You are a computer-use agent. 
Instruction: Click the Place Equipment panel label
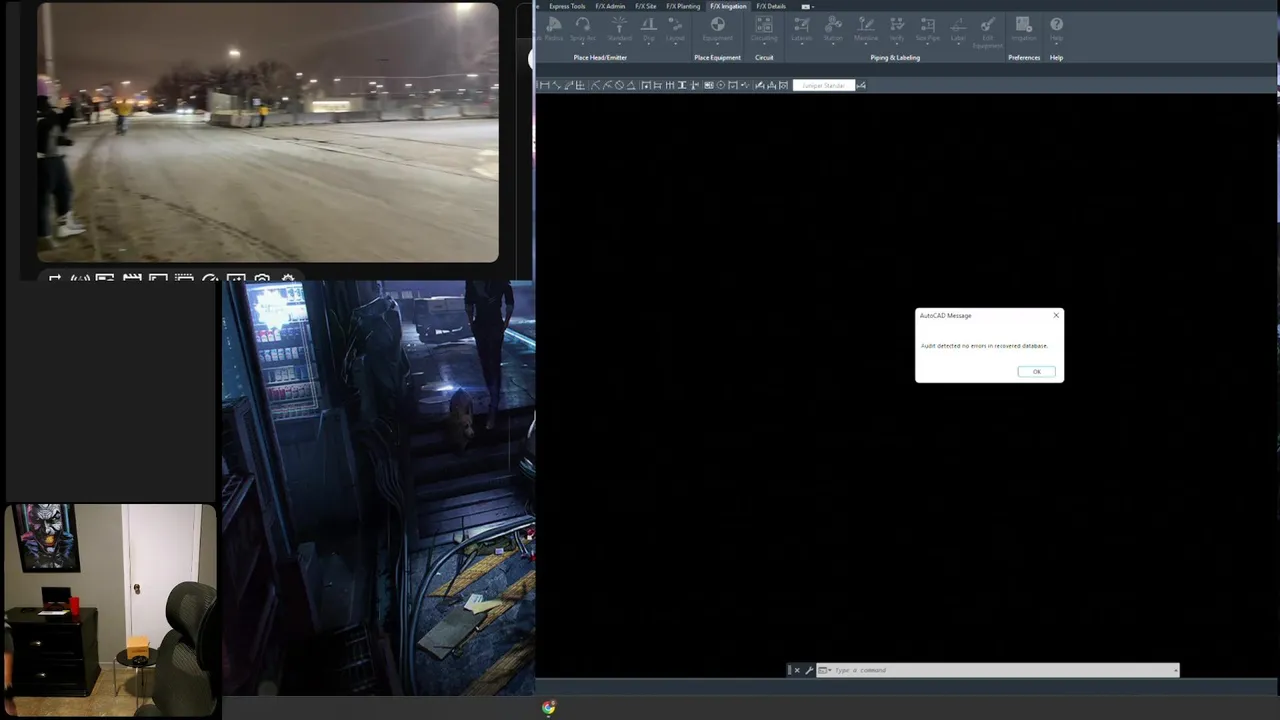718,58
